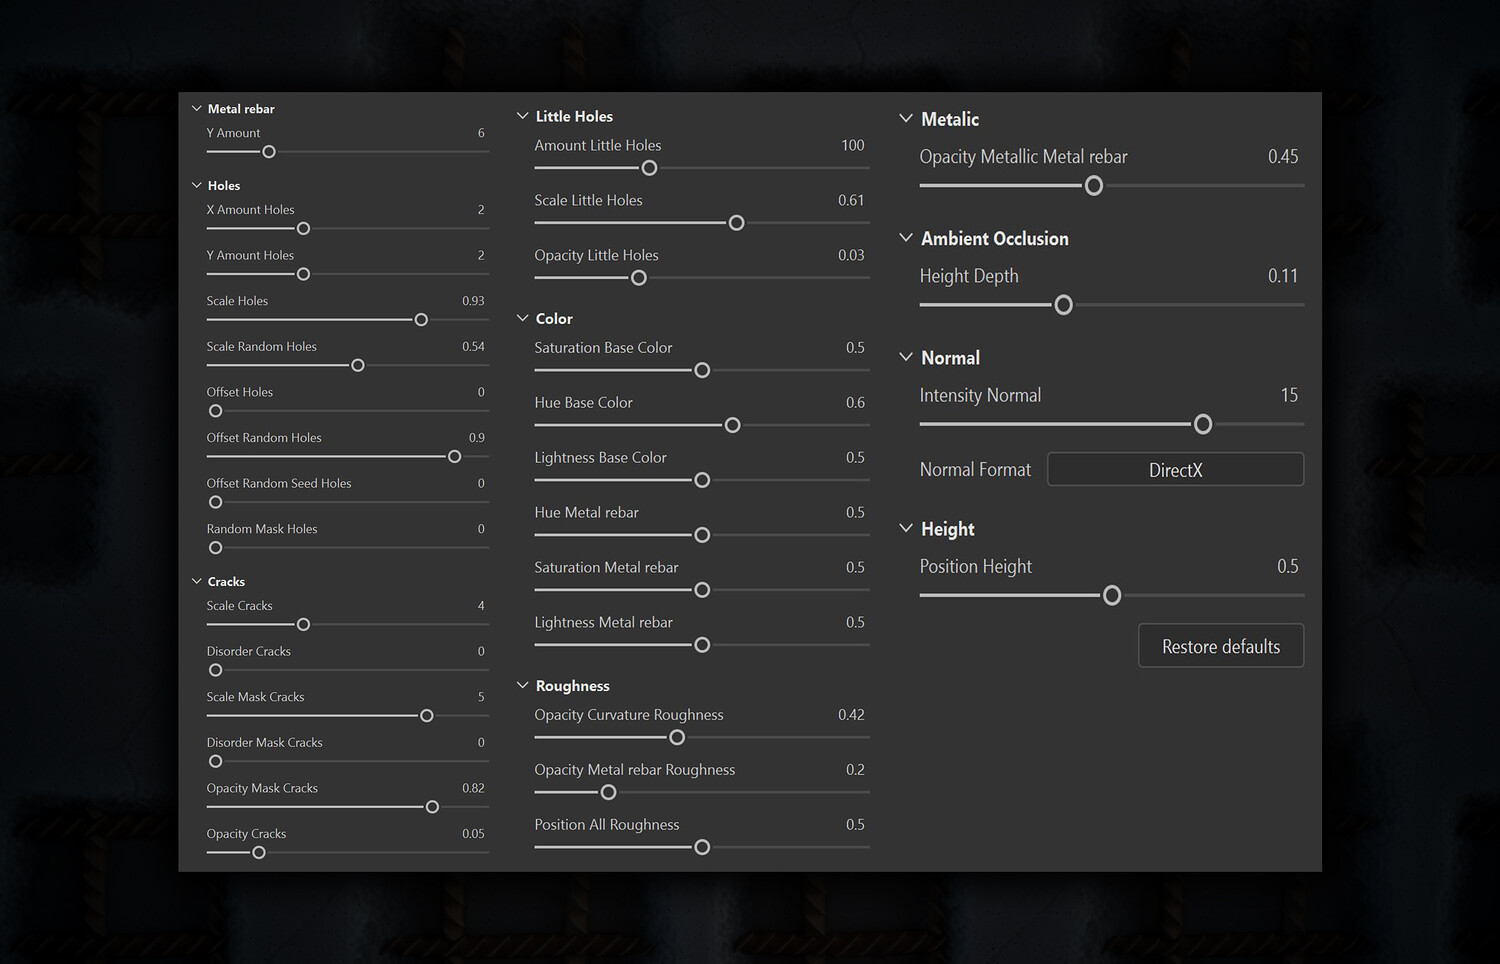Collapse the Little Holes section
1500x964 pixels.
click(522, 116)
